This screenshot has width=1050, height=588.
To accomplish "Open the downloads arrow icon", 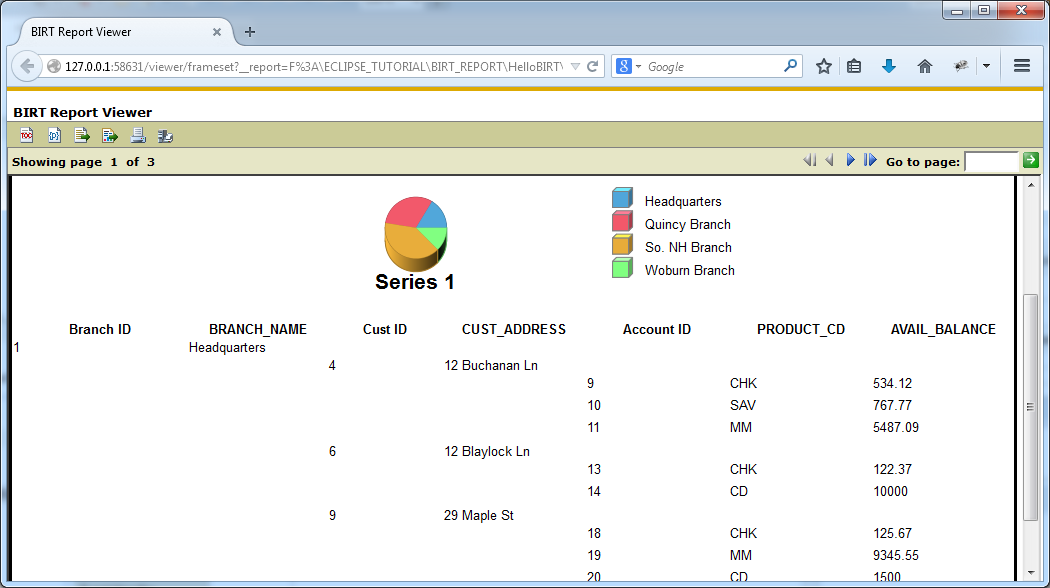I will (x=889, y=66).
